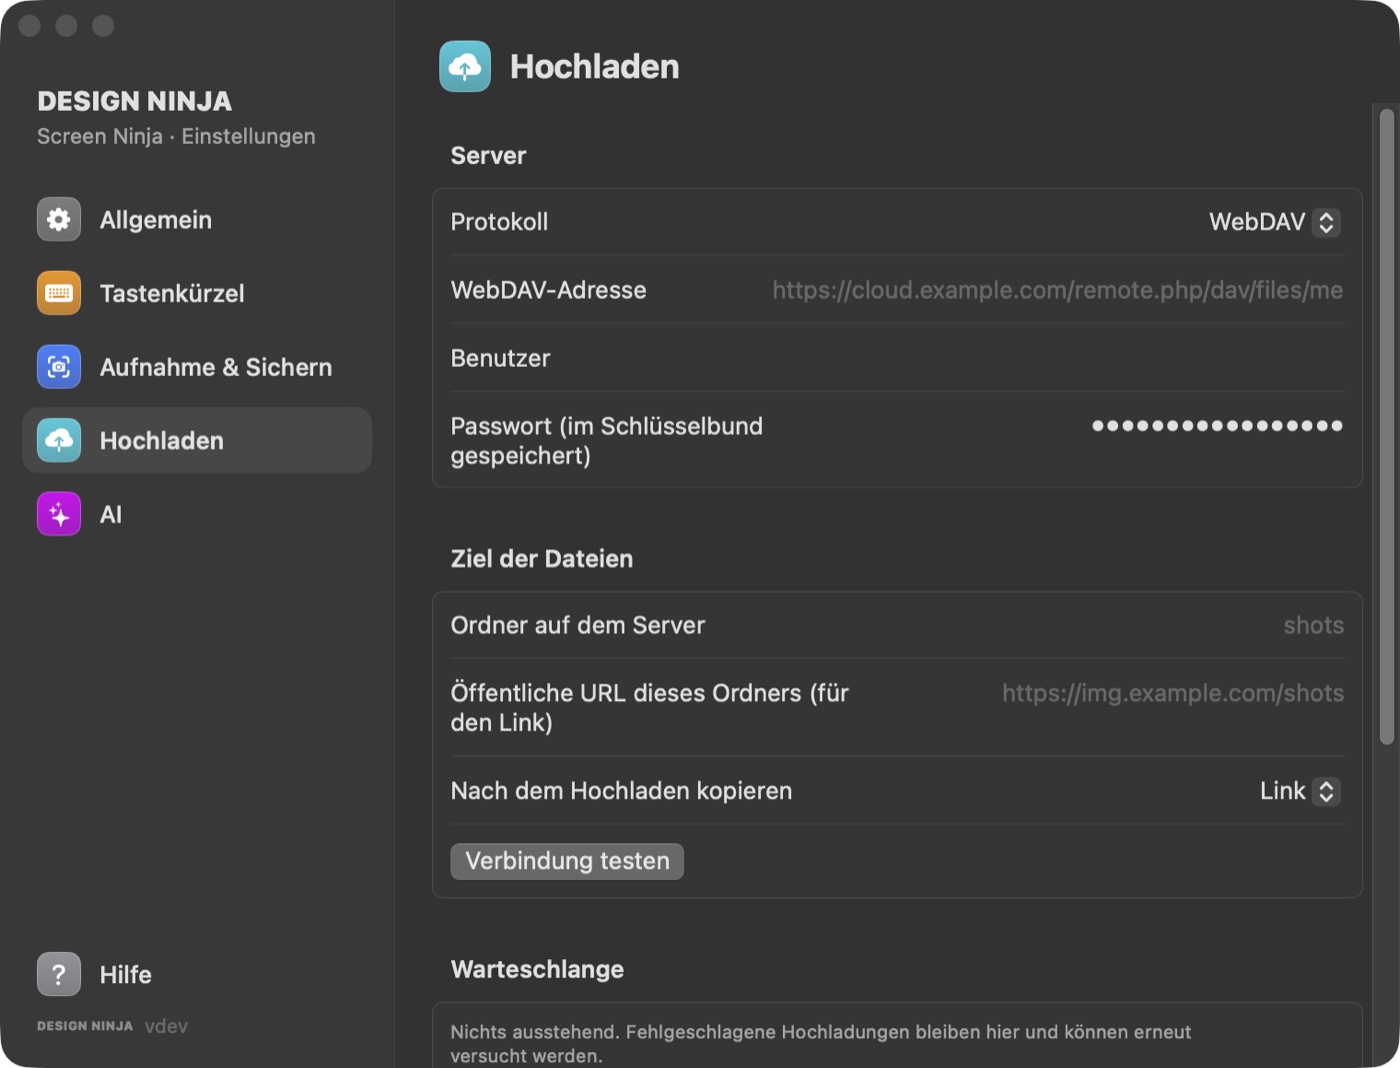Click the Aufnahme & Sichern camera icon
Viewport: 1400px width, 1068px height.
tap(59, 367)
